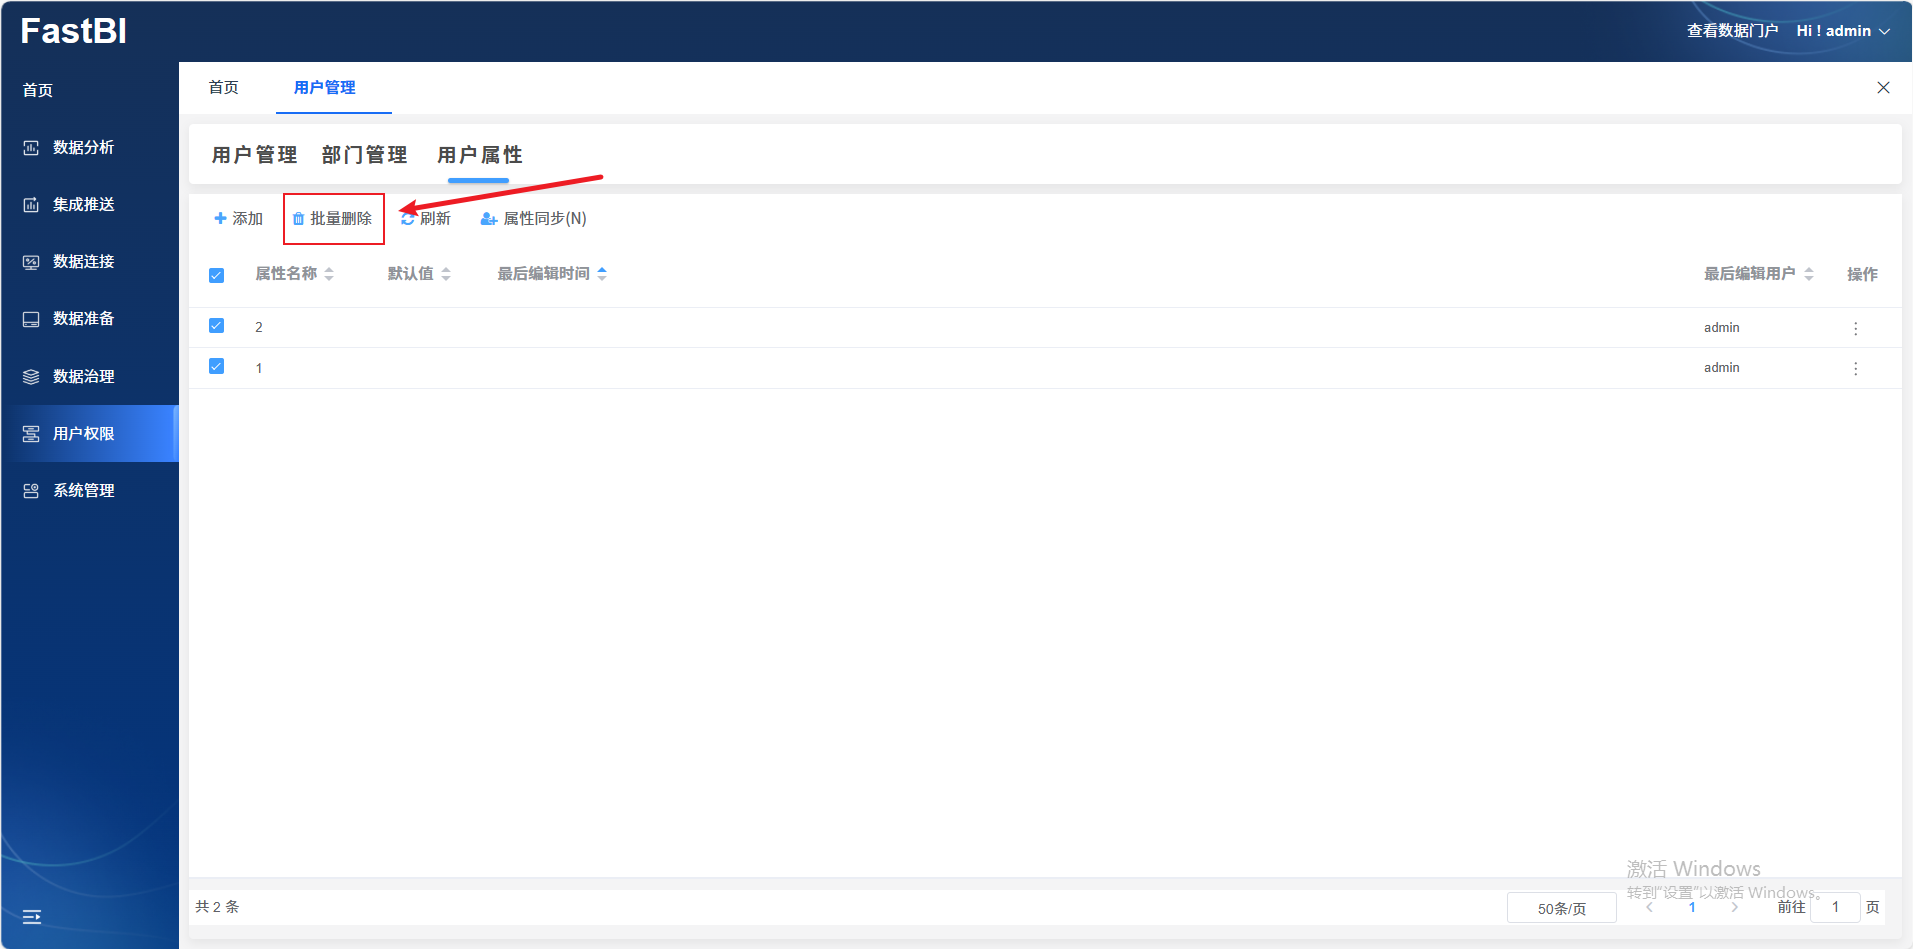Close the current tab with the X icon
This screenshot has height=949, width=1913.
pos(1883,88)
